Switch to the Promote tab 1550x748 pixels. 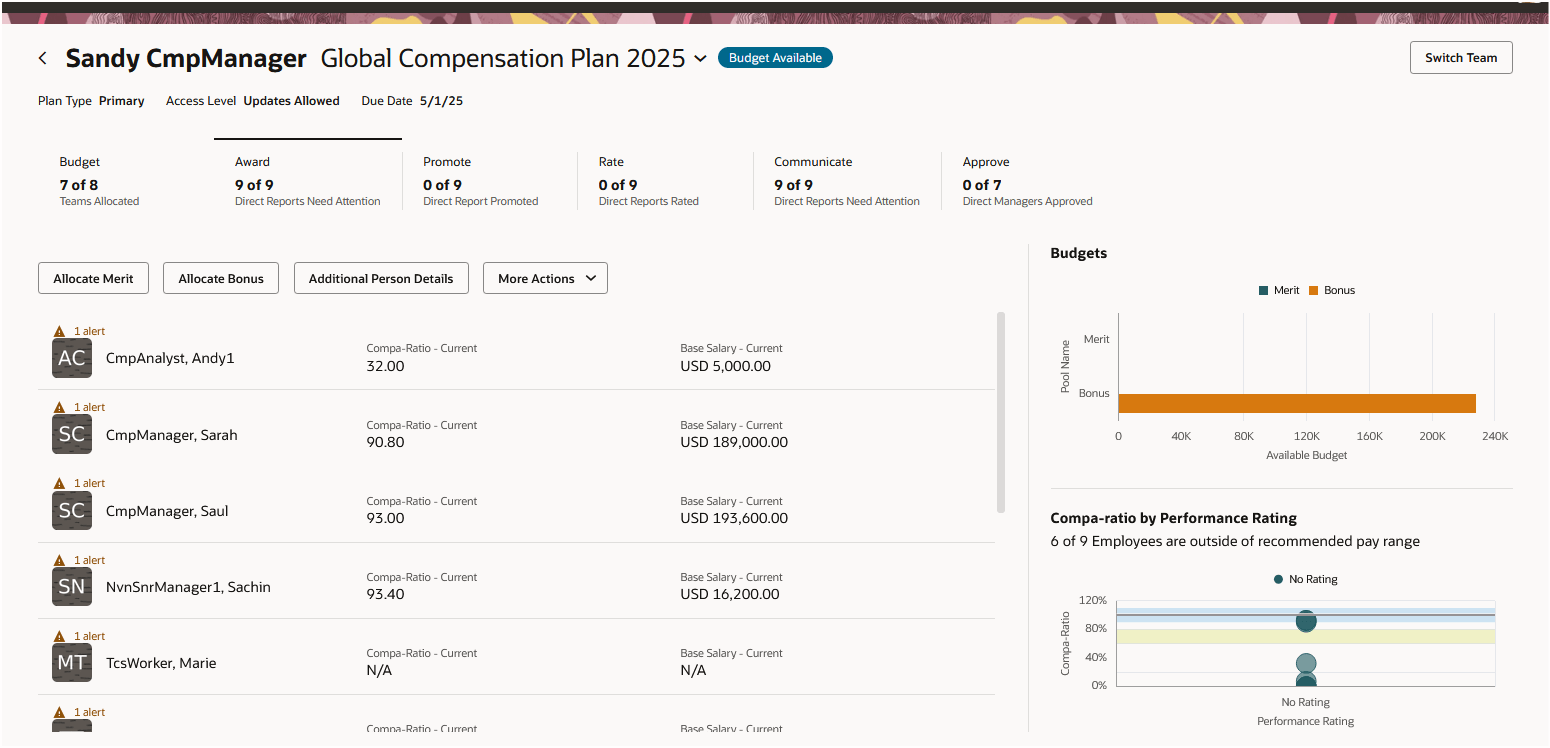tap(480, 180)
